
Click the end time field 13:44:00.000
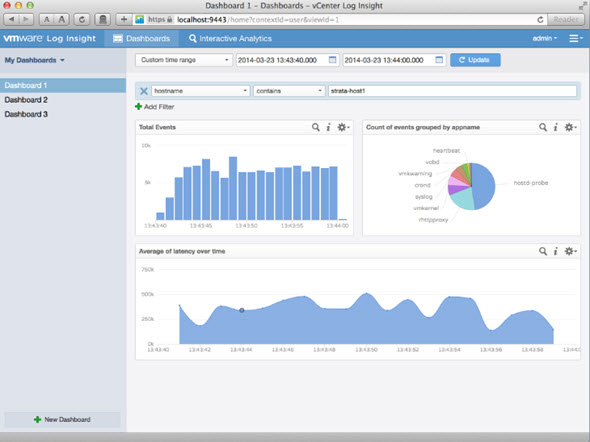pyautogui.click(x=389, y=60)
